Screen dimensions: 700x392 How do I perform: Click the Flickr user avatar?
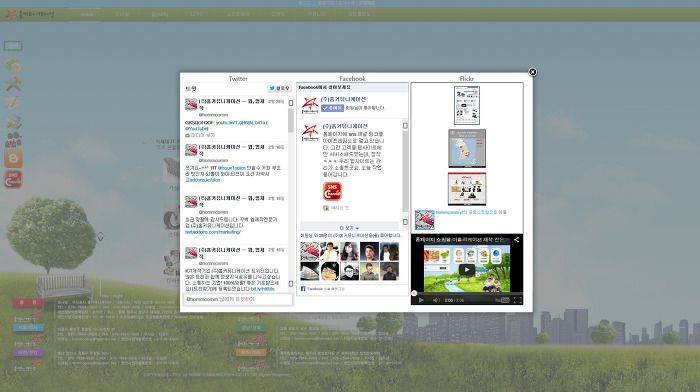(425, 220)
